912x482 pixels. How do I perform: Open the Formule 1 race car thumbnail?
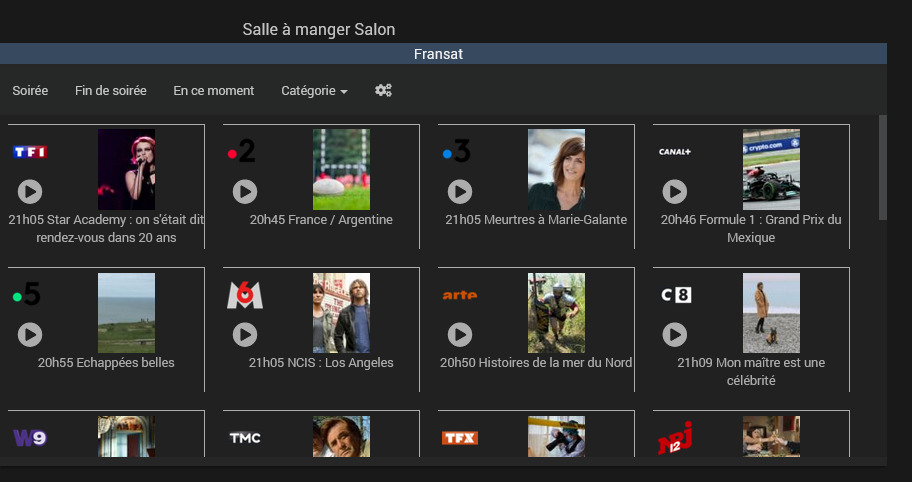[x=771, y=169]
